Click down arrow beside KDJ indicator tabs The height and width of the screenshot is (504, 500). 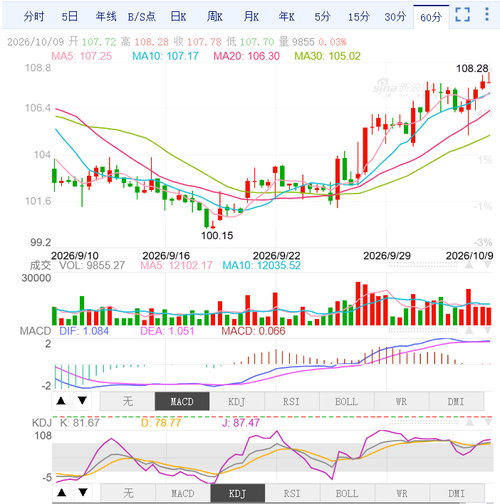click(83, 493)
